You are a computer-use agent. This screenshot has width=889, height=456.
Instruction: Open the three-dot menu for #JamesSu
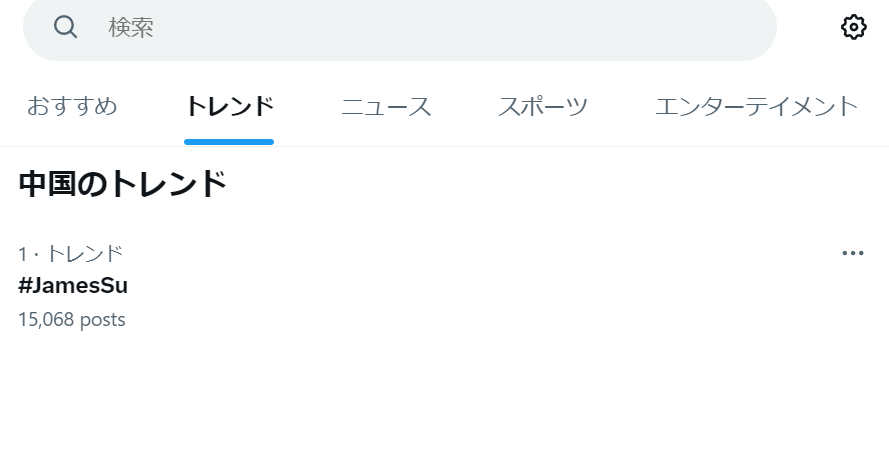point(853,253)
